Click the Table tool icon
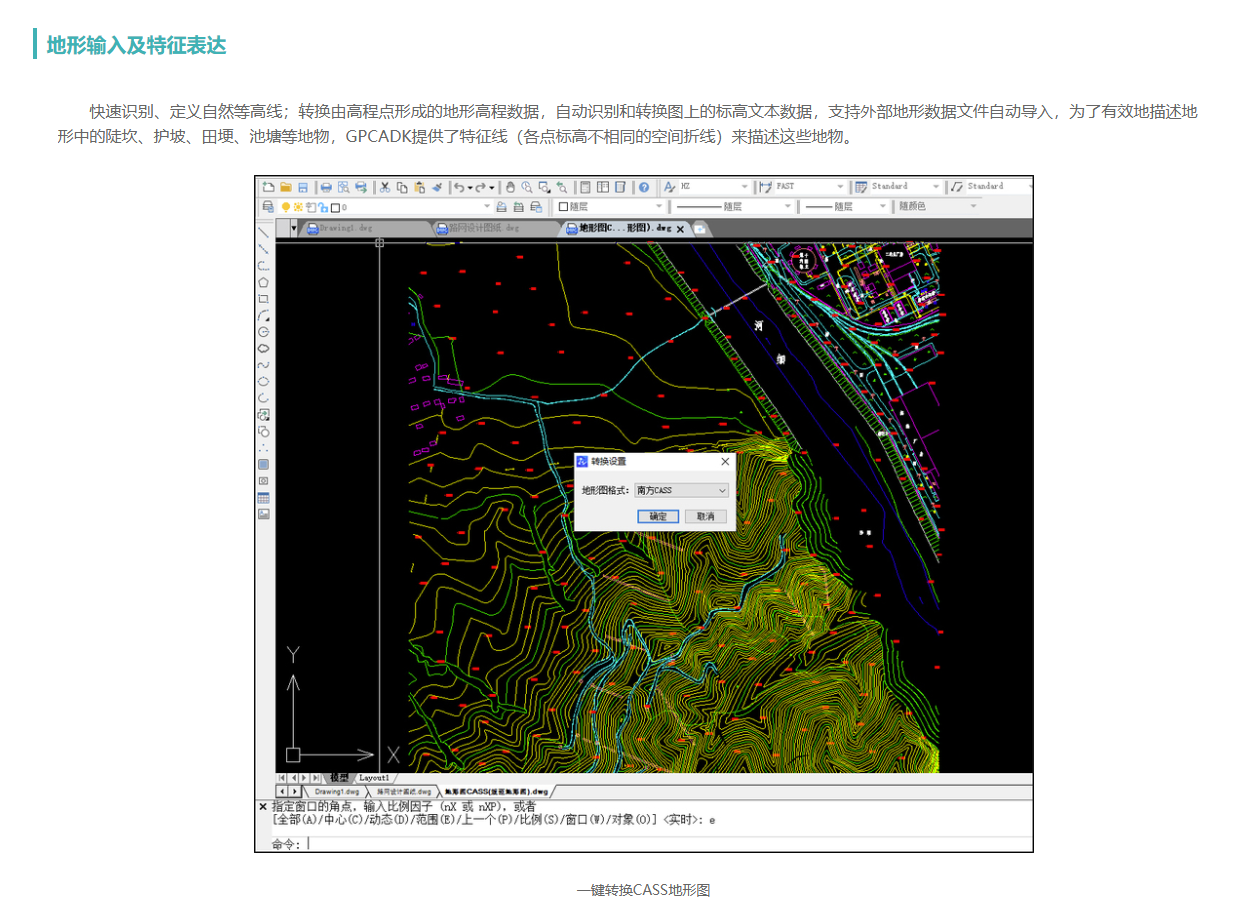Image resolution: width=1254 pixels, height=908 pixels. pos(264,498)
